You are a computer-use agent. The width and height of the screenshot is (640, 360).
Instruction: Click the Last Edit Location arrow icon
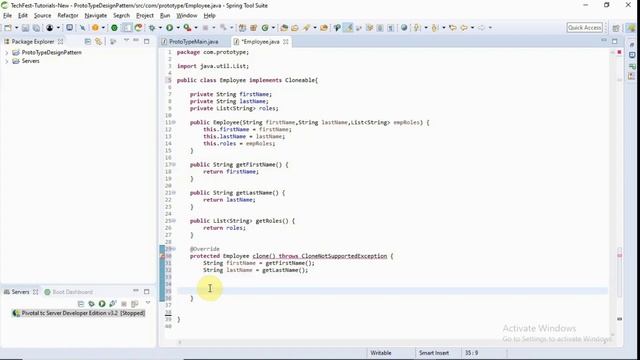tap(452, 28)
